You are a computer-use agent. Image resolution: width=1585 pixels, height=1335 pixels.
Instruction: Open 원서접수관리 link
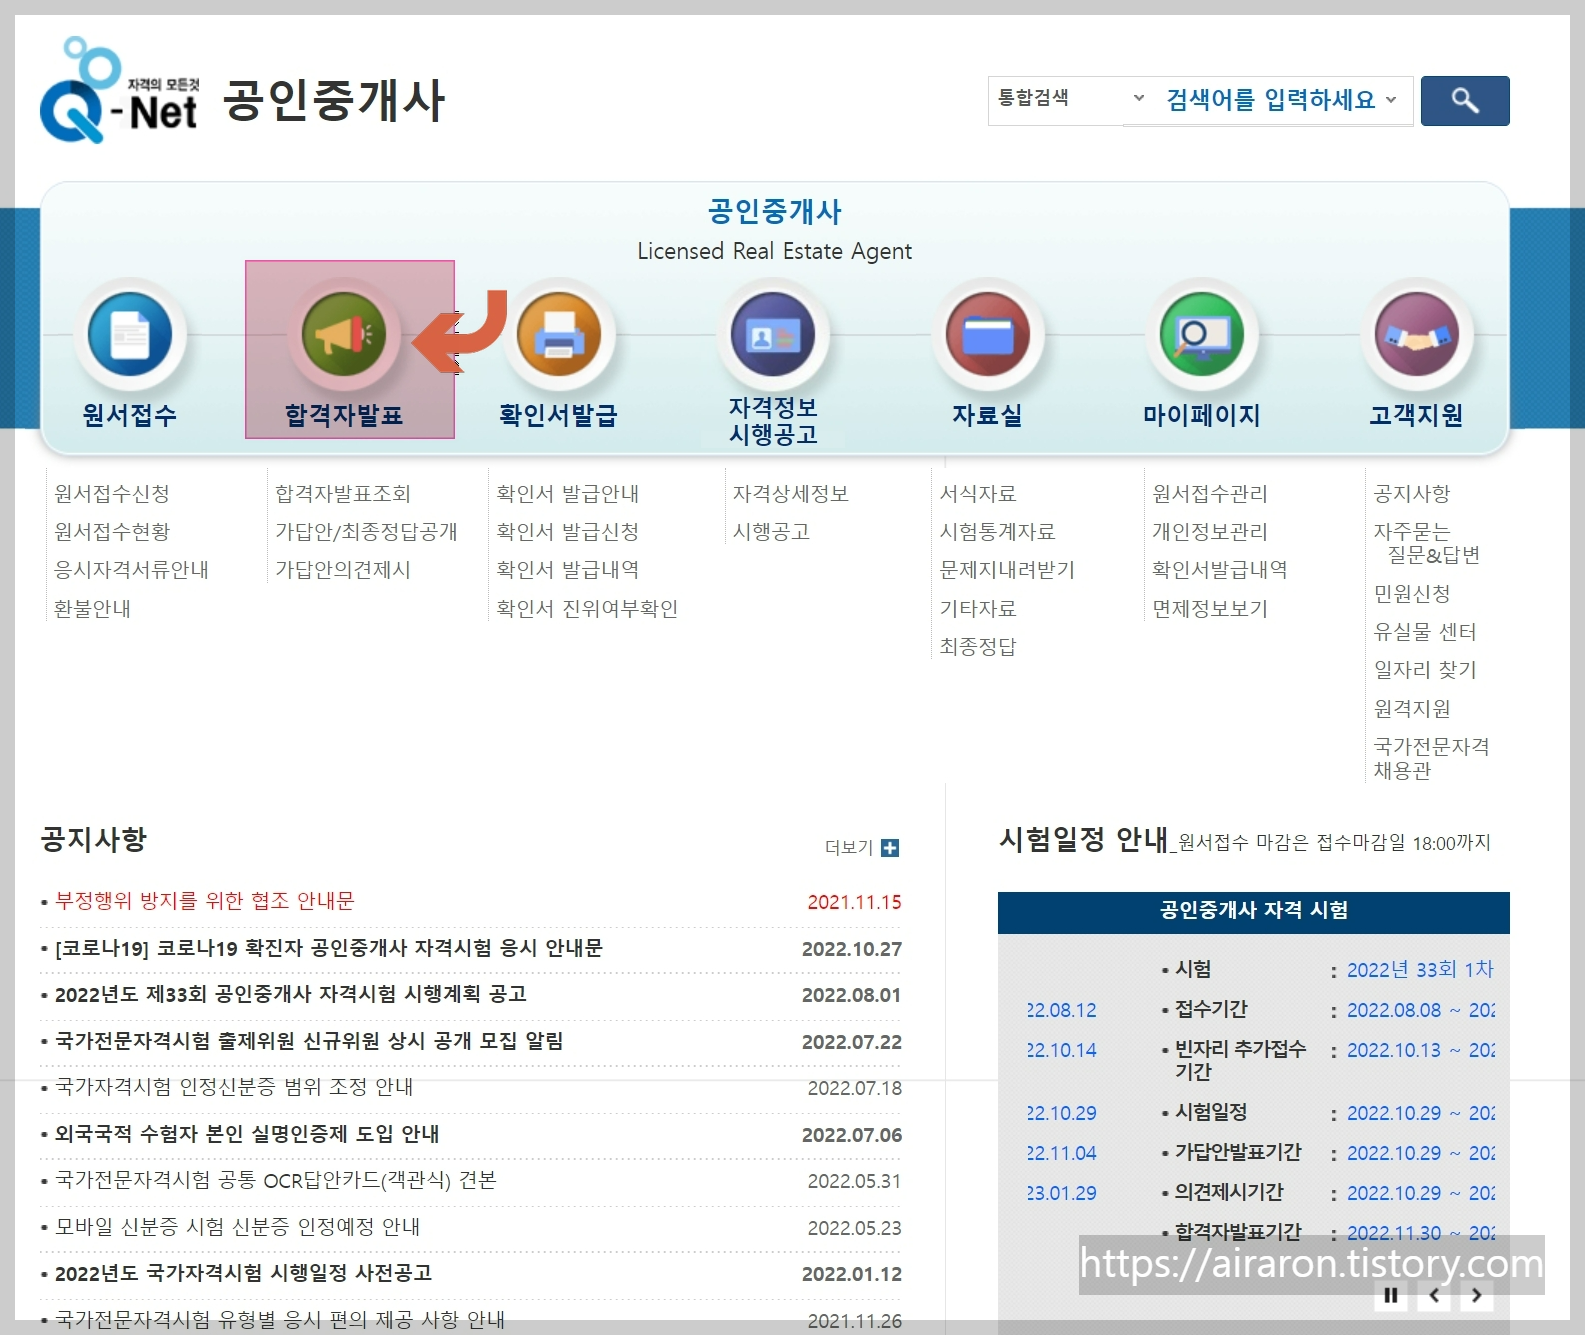point(1210,493)
